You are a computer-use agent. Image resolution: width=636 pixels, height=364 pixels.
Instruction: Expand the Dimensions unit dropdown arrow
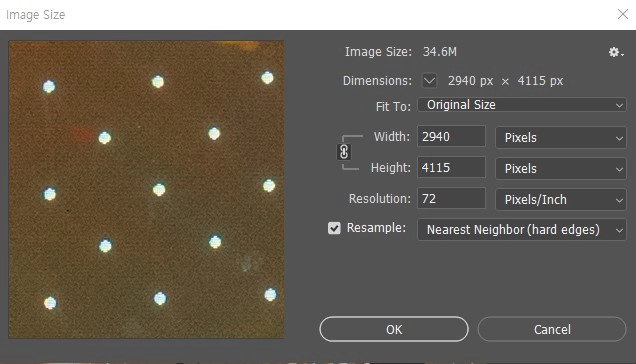pyautogui.click(x=429, y=80)
